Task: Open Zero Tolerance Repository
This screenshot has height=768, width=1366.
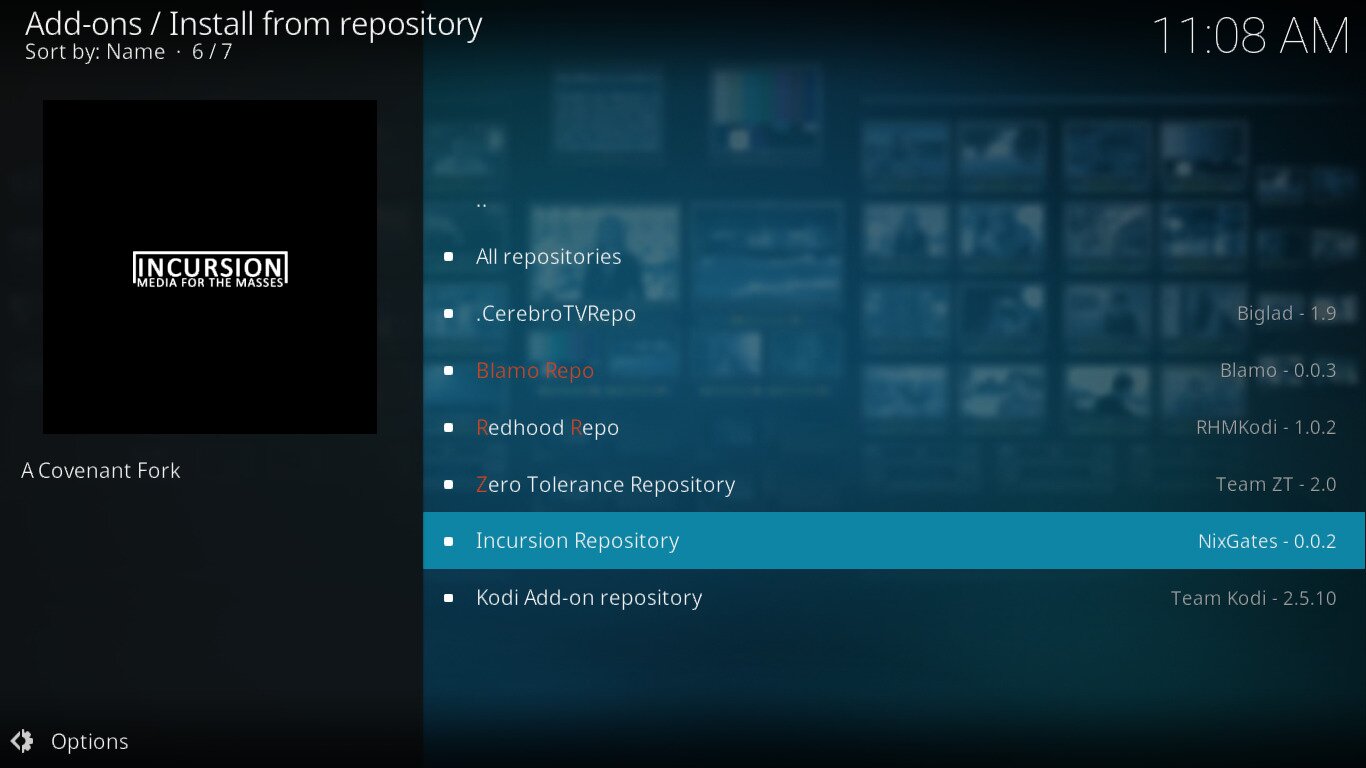Action: (x=894, y=484)
